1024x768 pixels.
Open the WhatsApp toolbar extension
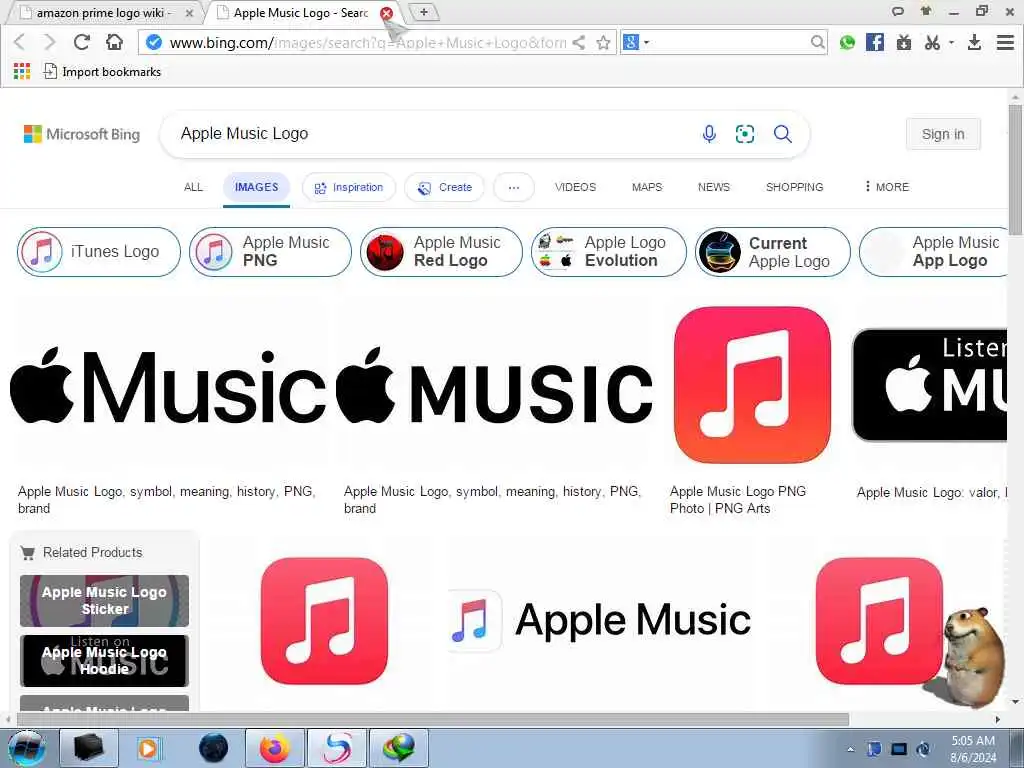847,43
